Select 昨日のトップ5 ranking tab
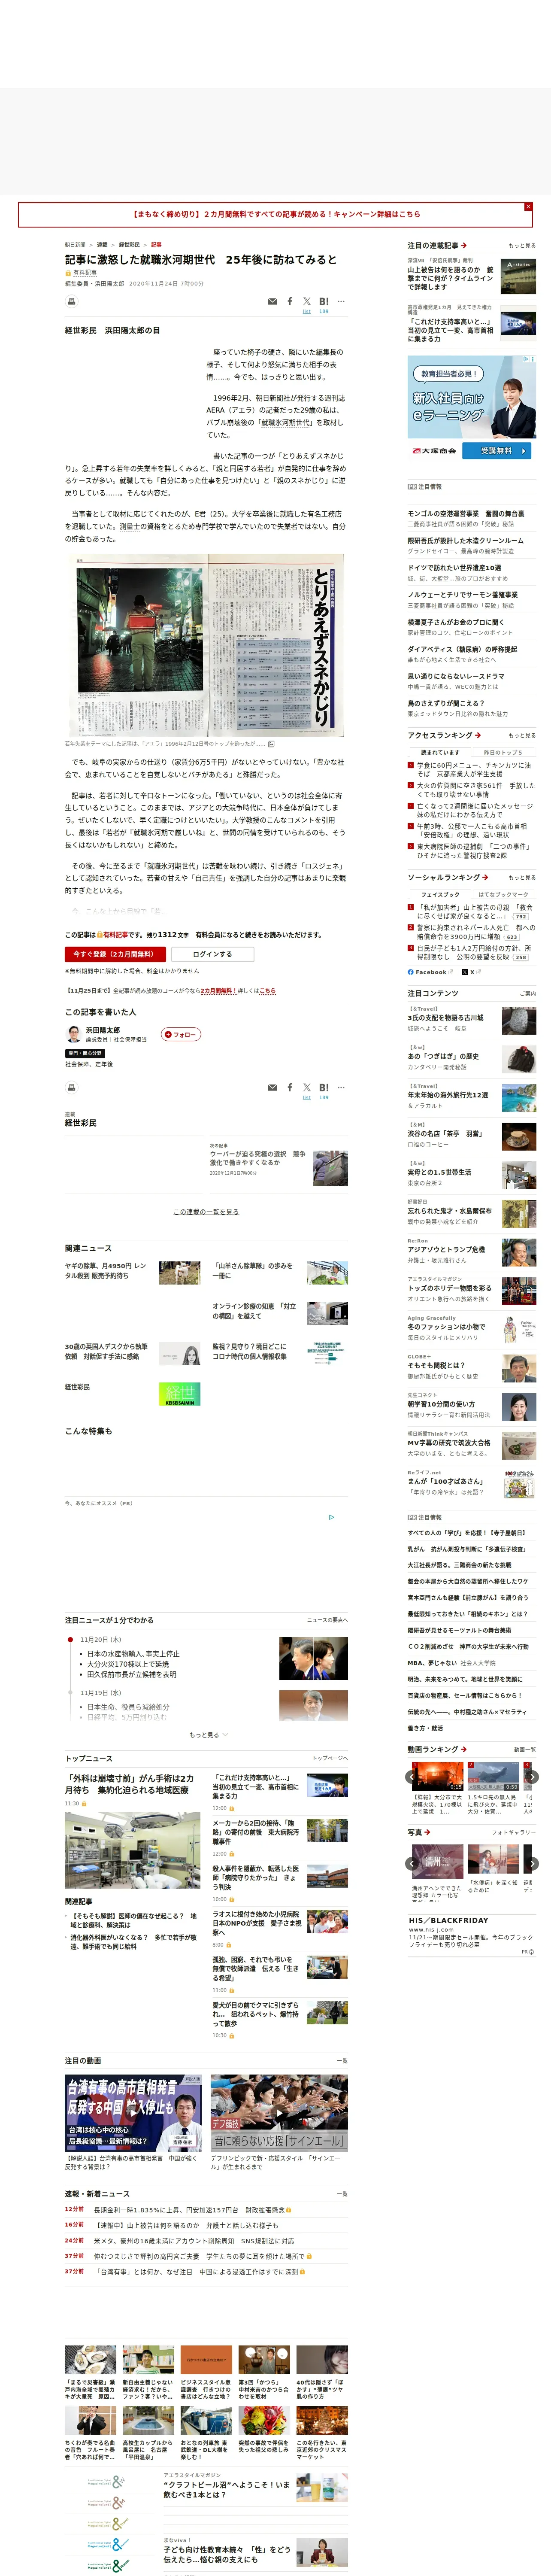This screenshot has height=2576, width=551. click(503, 752)
